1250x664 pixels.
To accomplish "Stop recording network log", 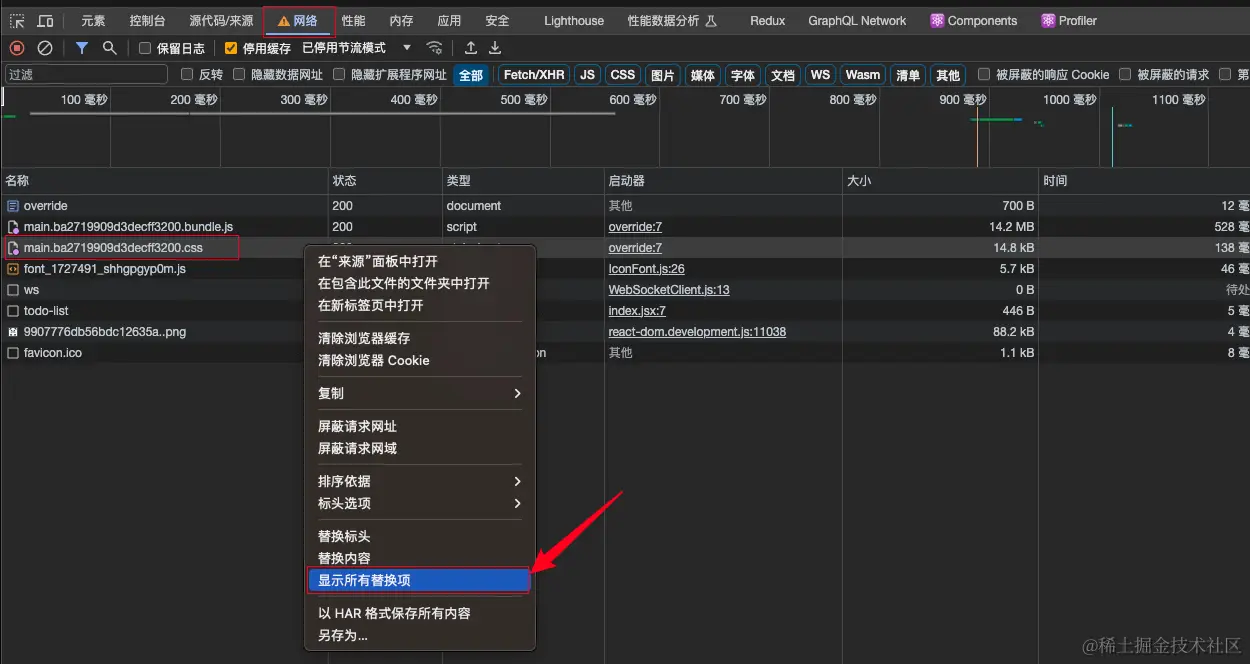I will coord(17,48).
